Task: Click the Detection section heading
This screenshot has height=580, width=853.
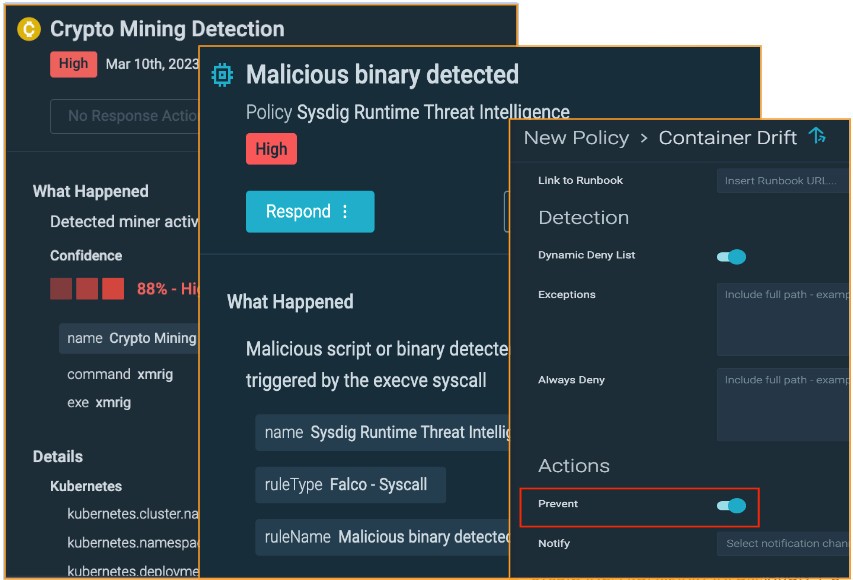Action: 583,218
